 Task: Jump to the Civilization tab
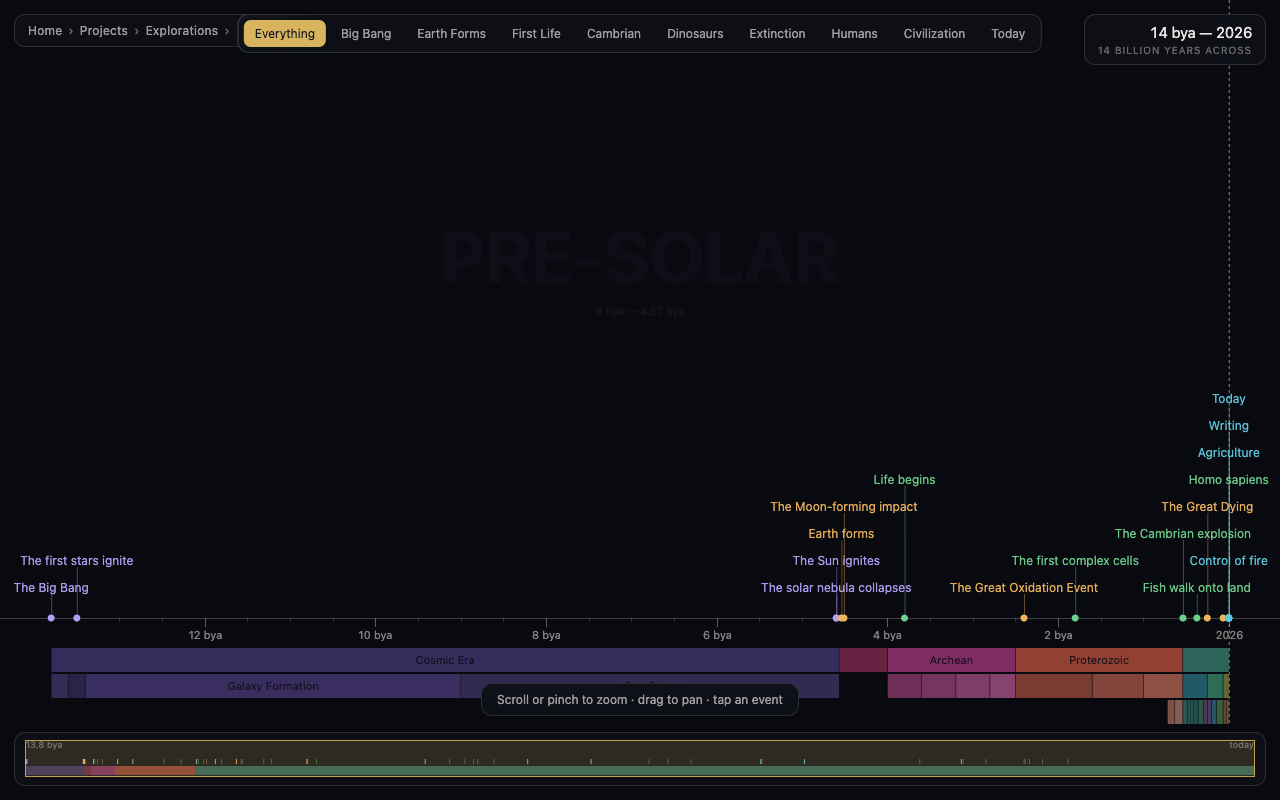tap(934, 33)
